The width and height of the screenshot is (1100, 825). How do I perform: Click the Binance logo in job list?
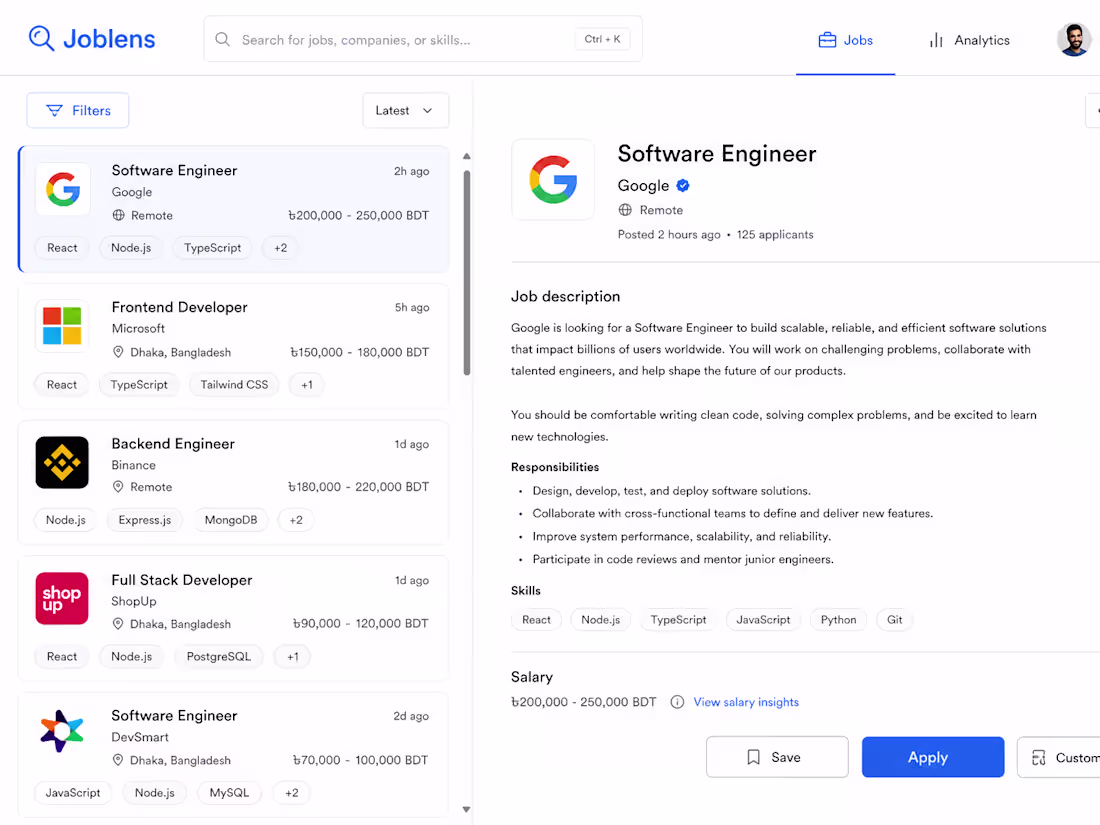[x=62, y=462]
